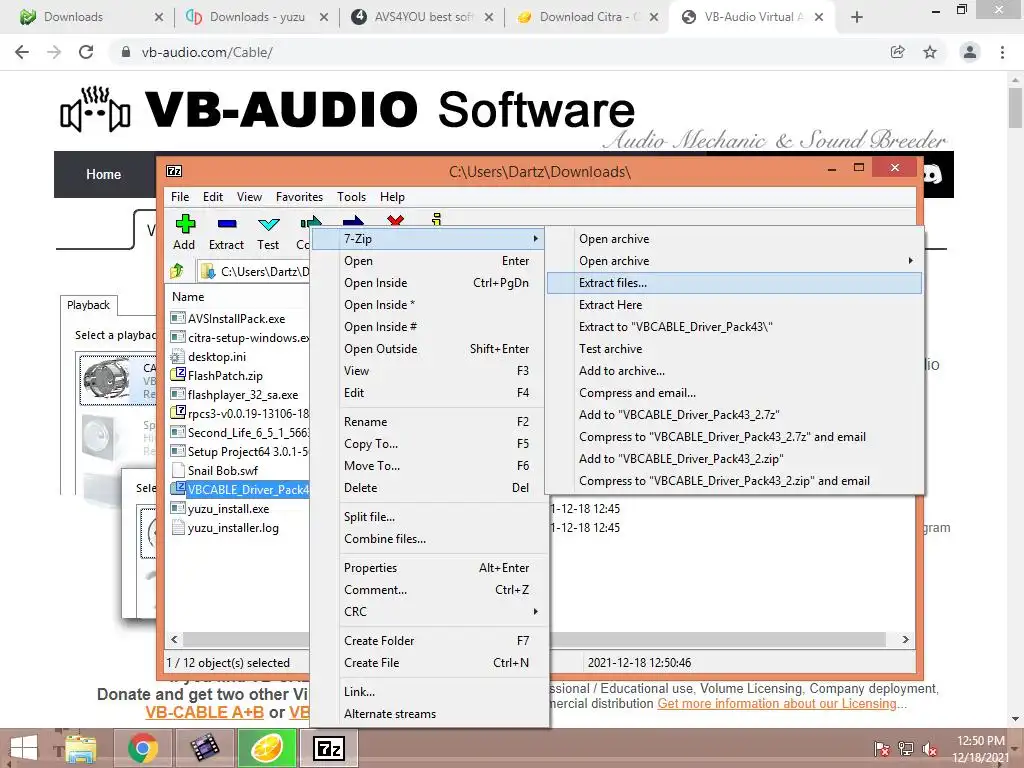The height and width of the screenshot is (768, 1024).
Task: Open the Favorites menu in 7-Zip
Action: pyautogui.click(x=299, y=197)
